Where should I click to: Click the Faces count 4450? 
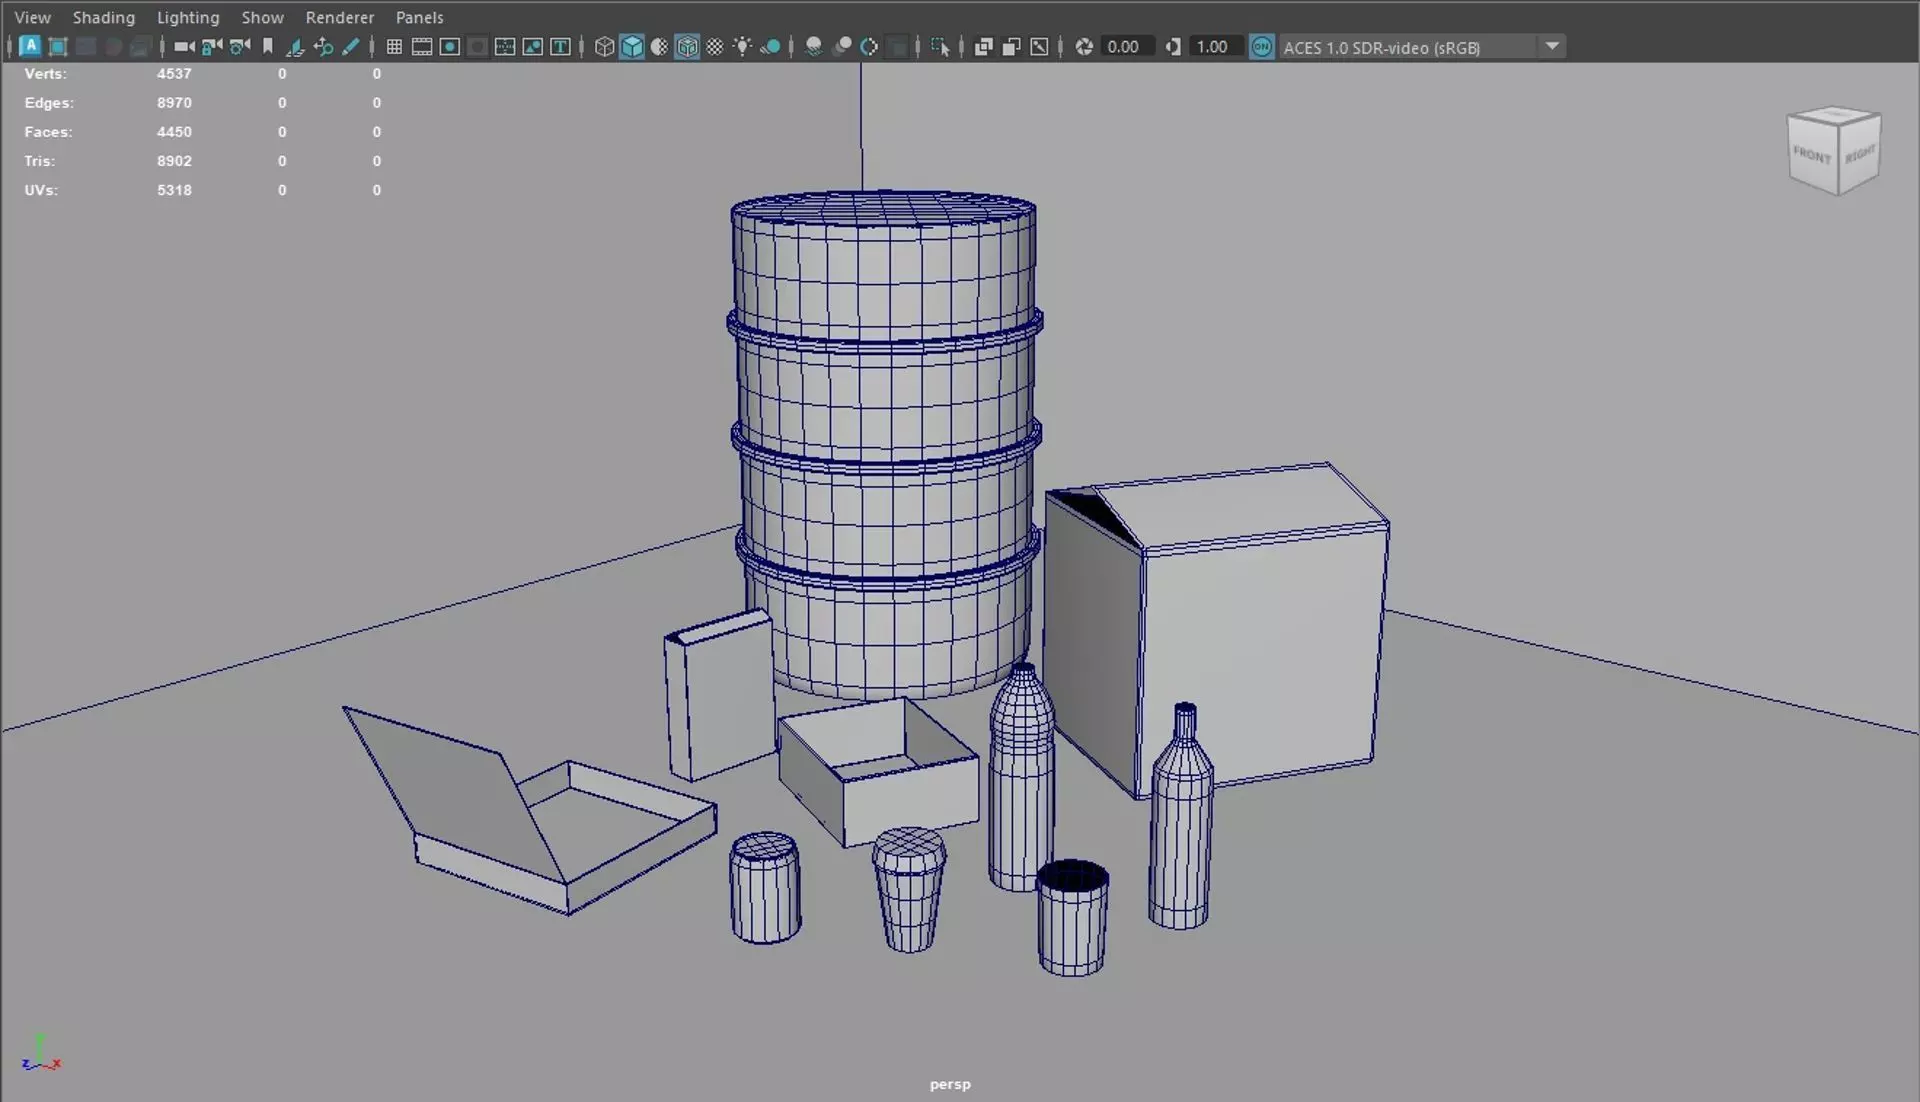(x=174, y=132)
